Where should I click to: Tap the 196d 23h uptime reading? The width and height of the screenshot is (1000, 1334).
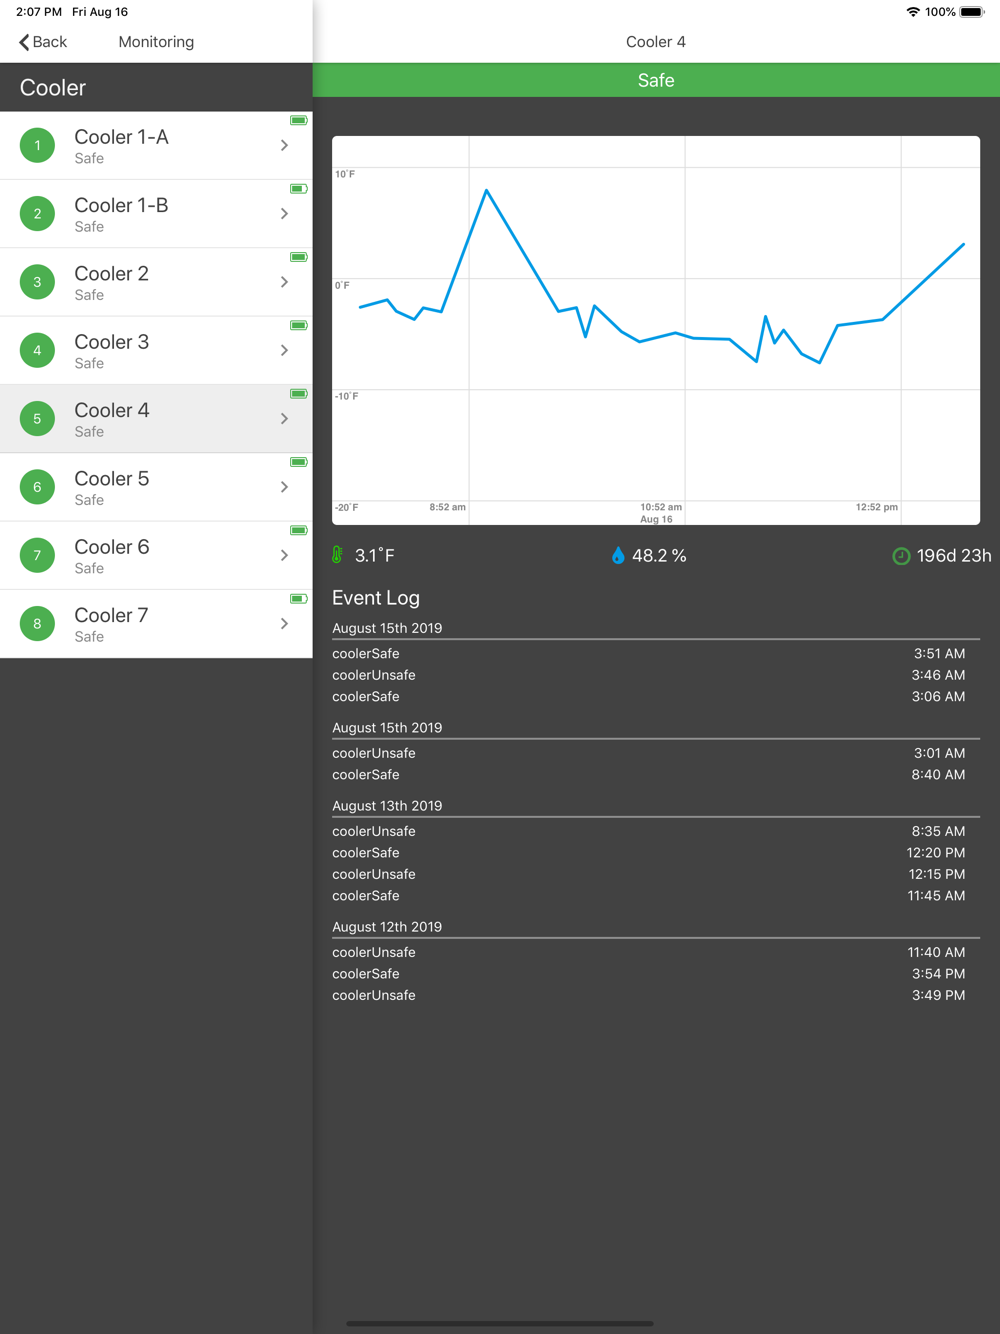[954, 556]
